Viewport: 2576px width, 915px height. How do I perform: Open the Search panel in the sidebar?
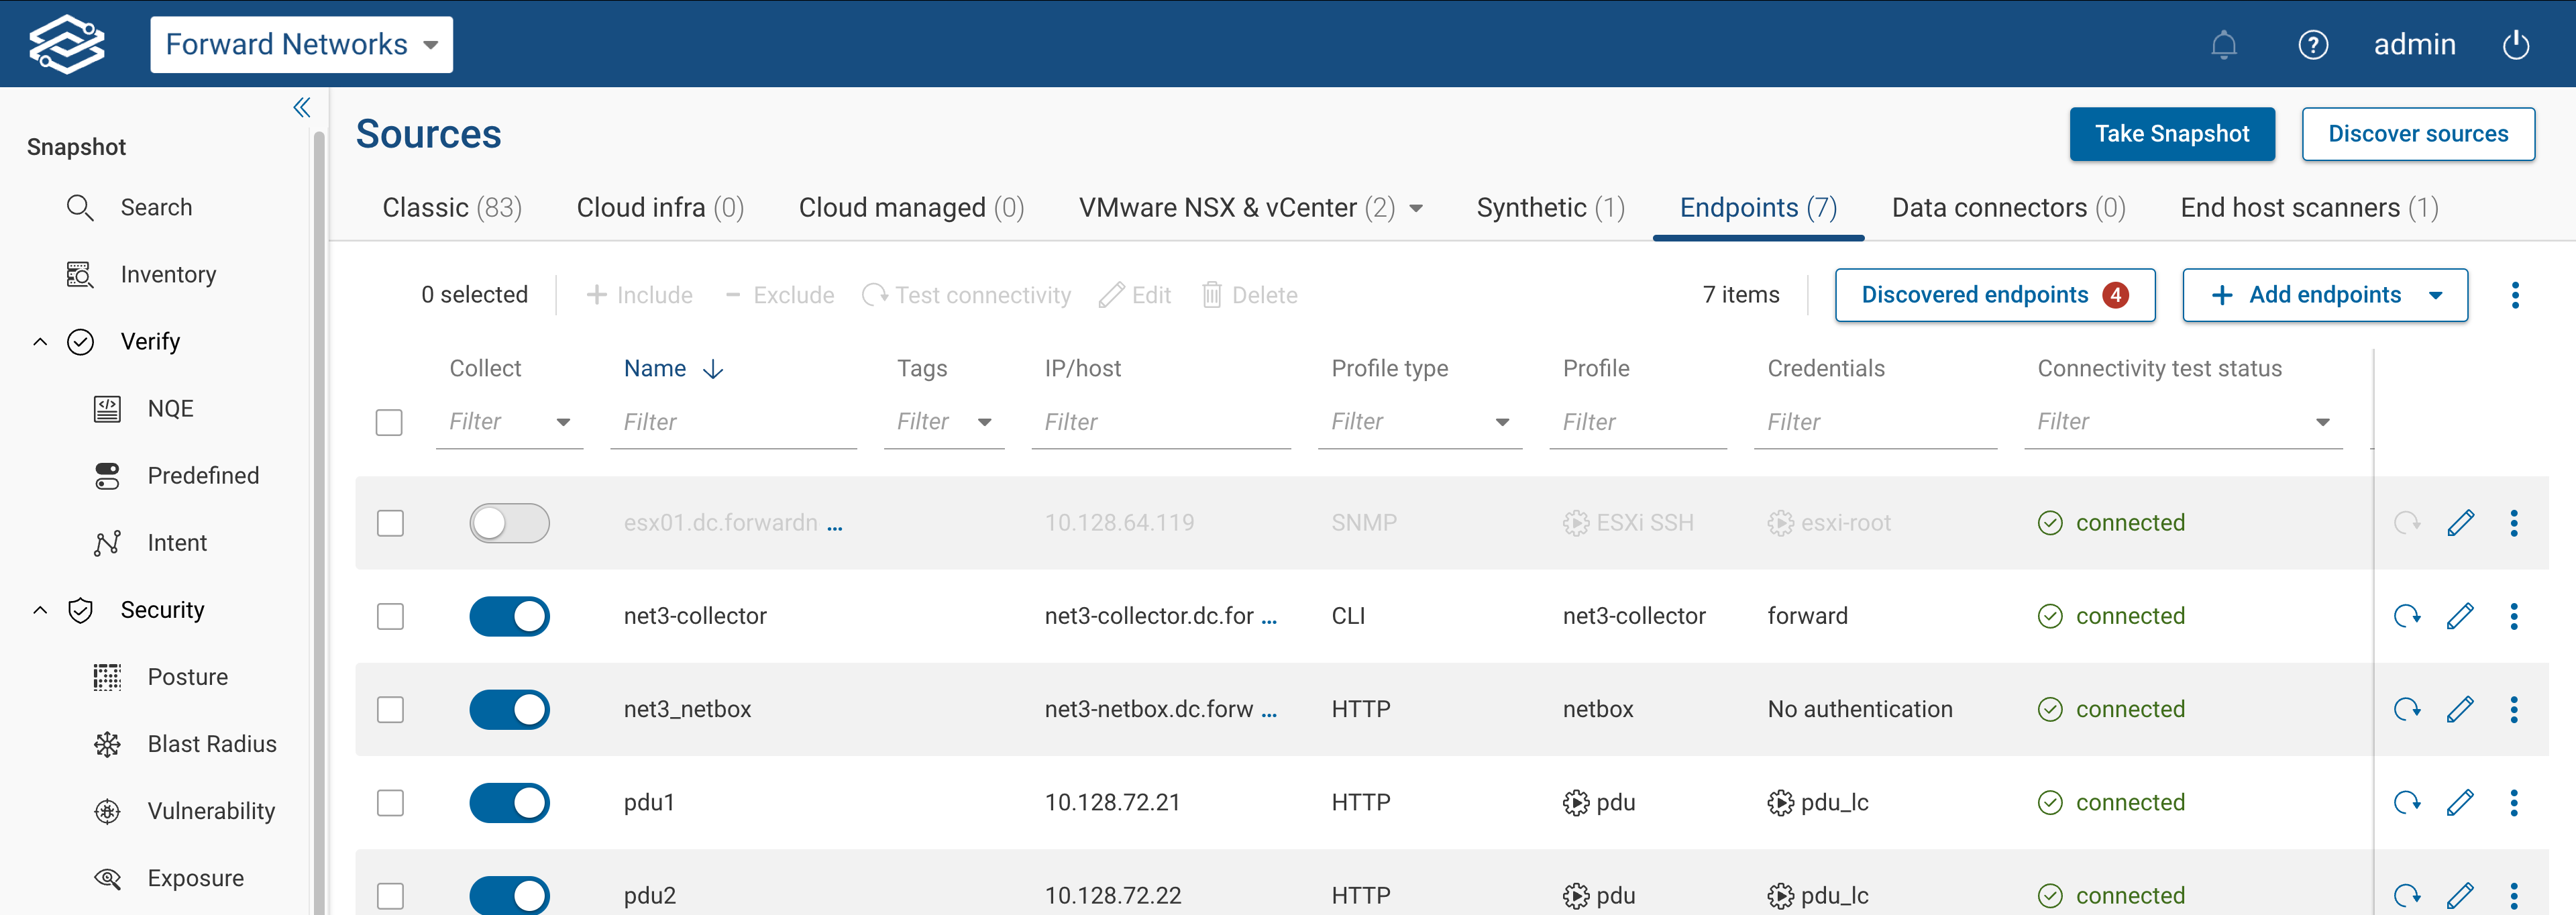(x=157, y=207)
